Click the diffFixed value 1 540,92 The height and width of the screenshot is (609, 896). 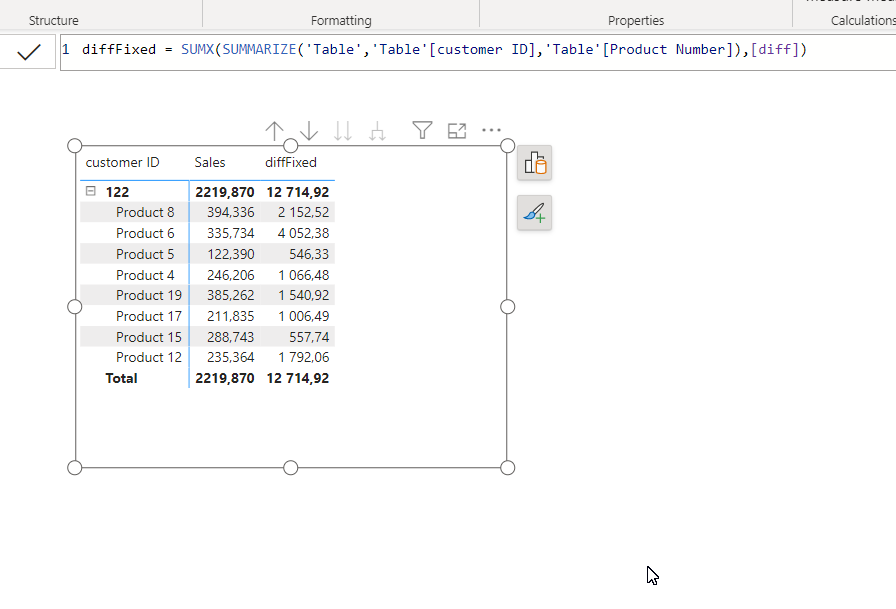click(x=303, y=295)
